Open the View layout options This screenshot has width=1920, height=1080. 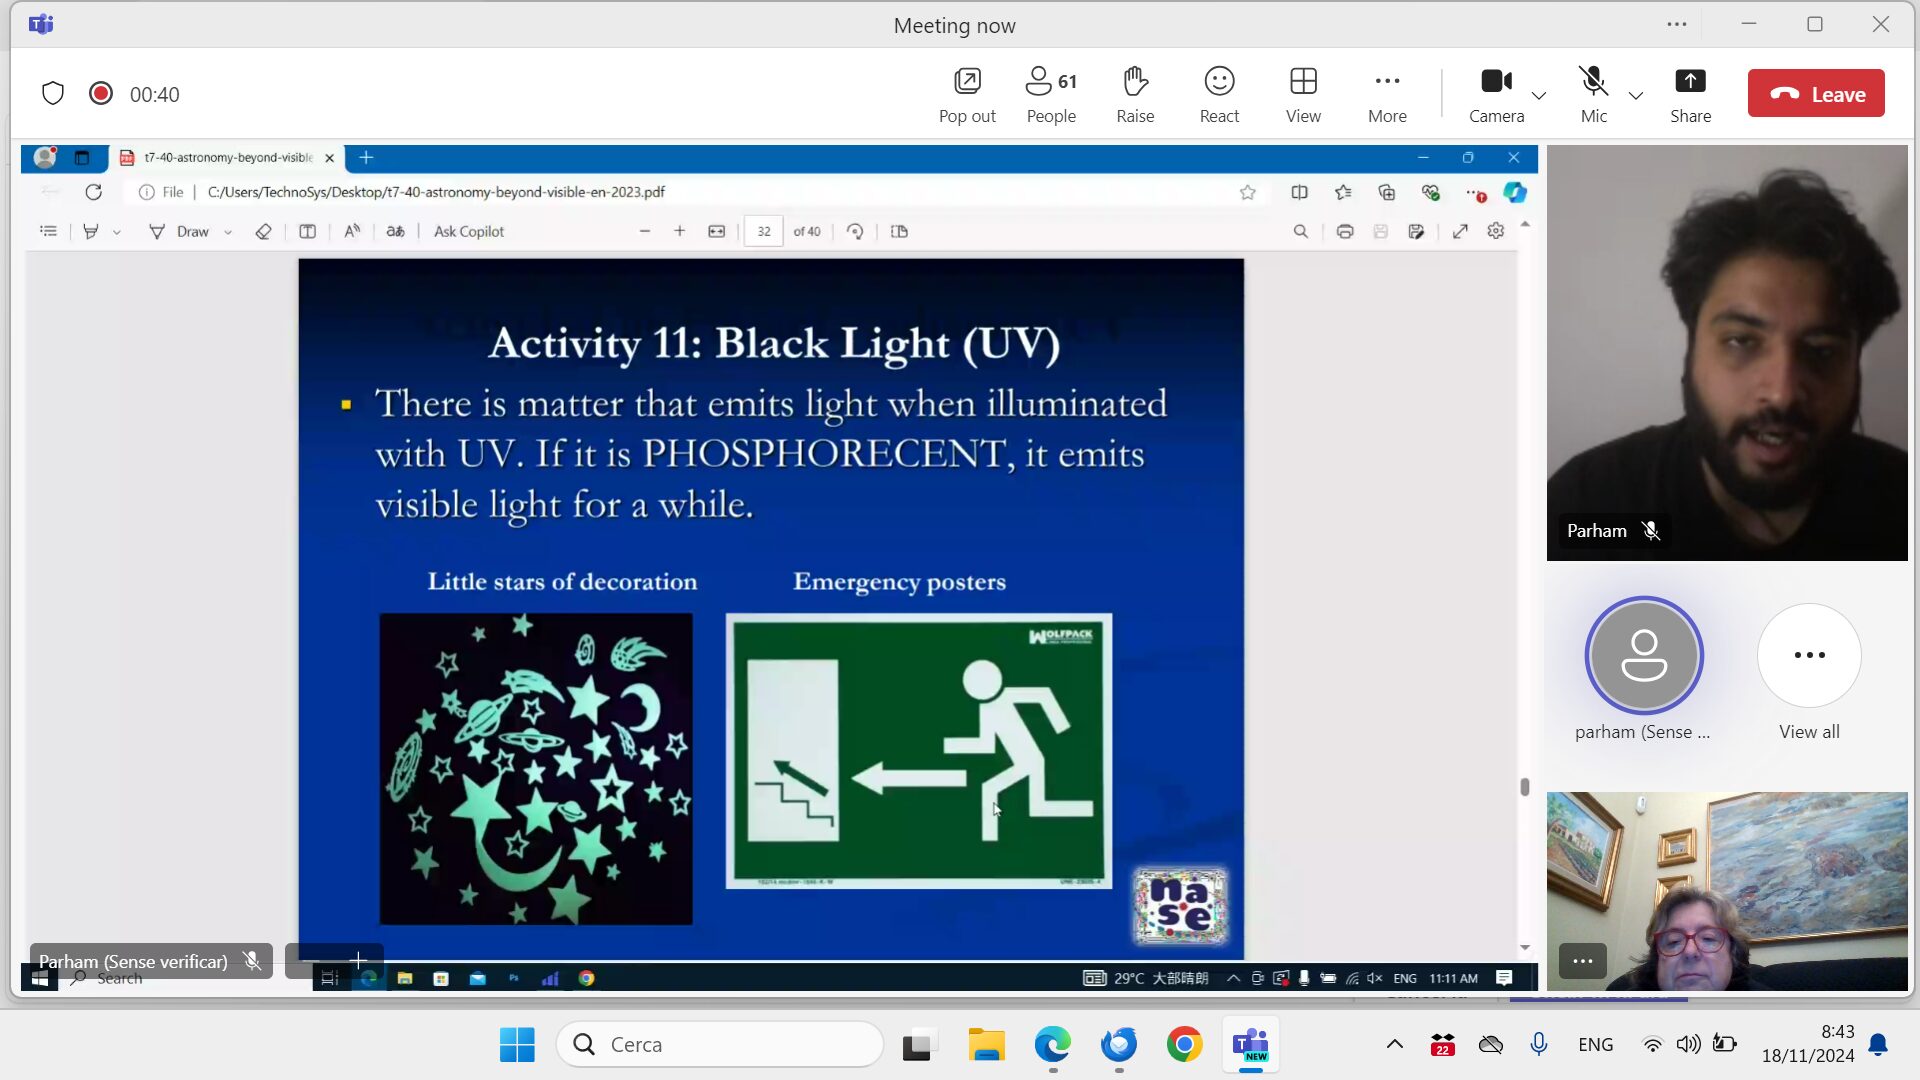click(x=1303, y=95)
